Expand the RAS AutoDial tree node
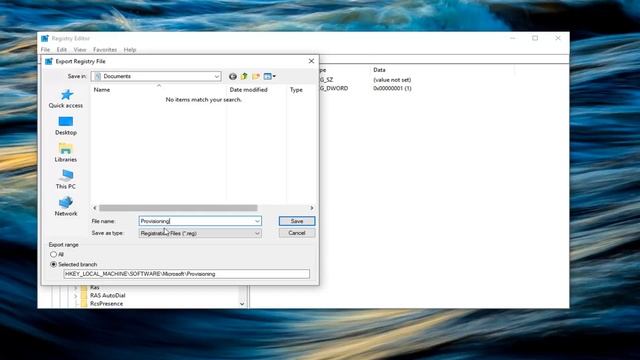 coord(76,296)
